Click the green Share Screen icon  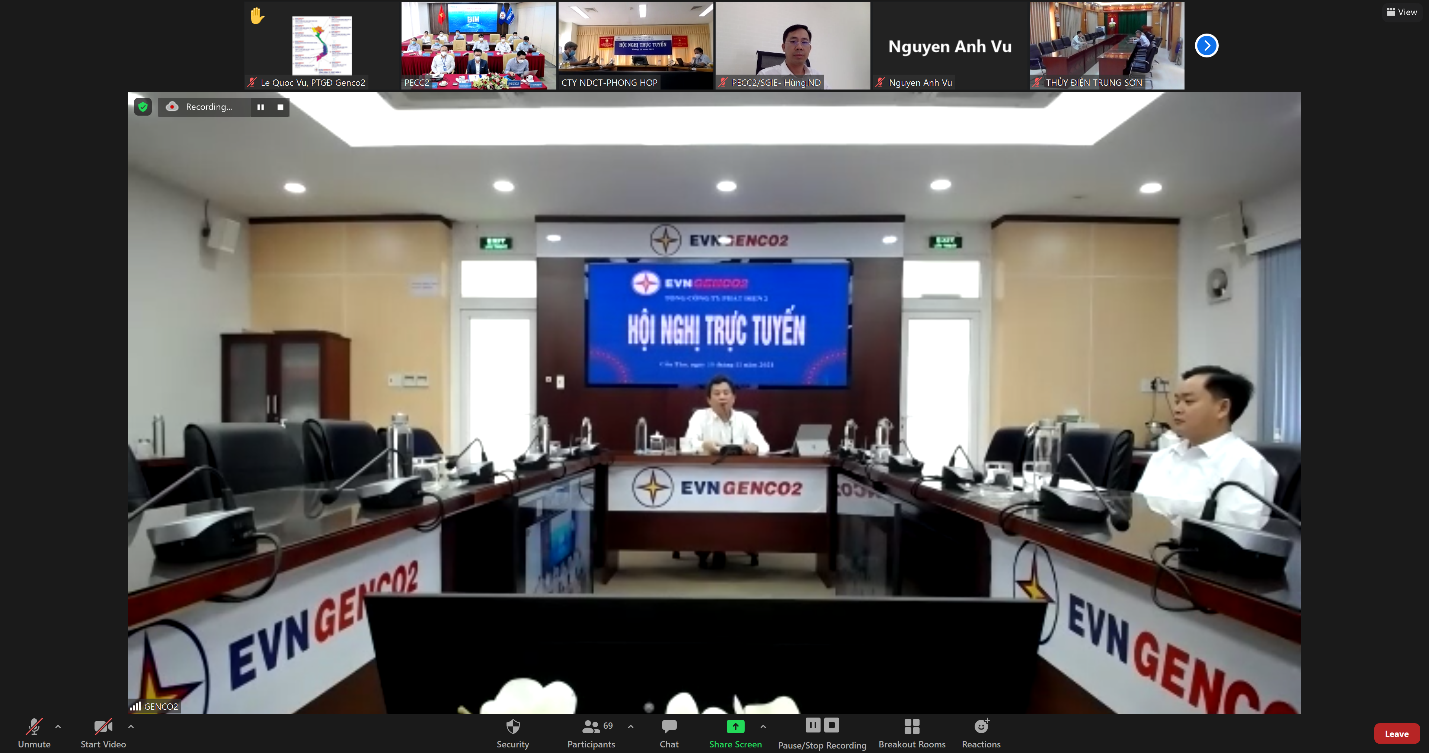(x=735, y=727)
